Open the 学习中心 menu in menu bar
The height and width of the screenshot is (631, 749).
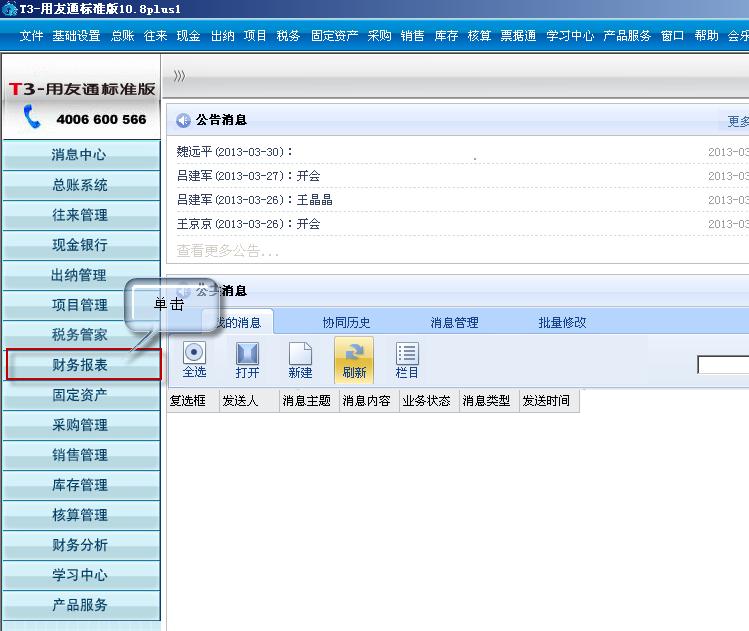tap(570, 36)
